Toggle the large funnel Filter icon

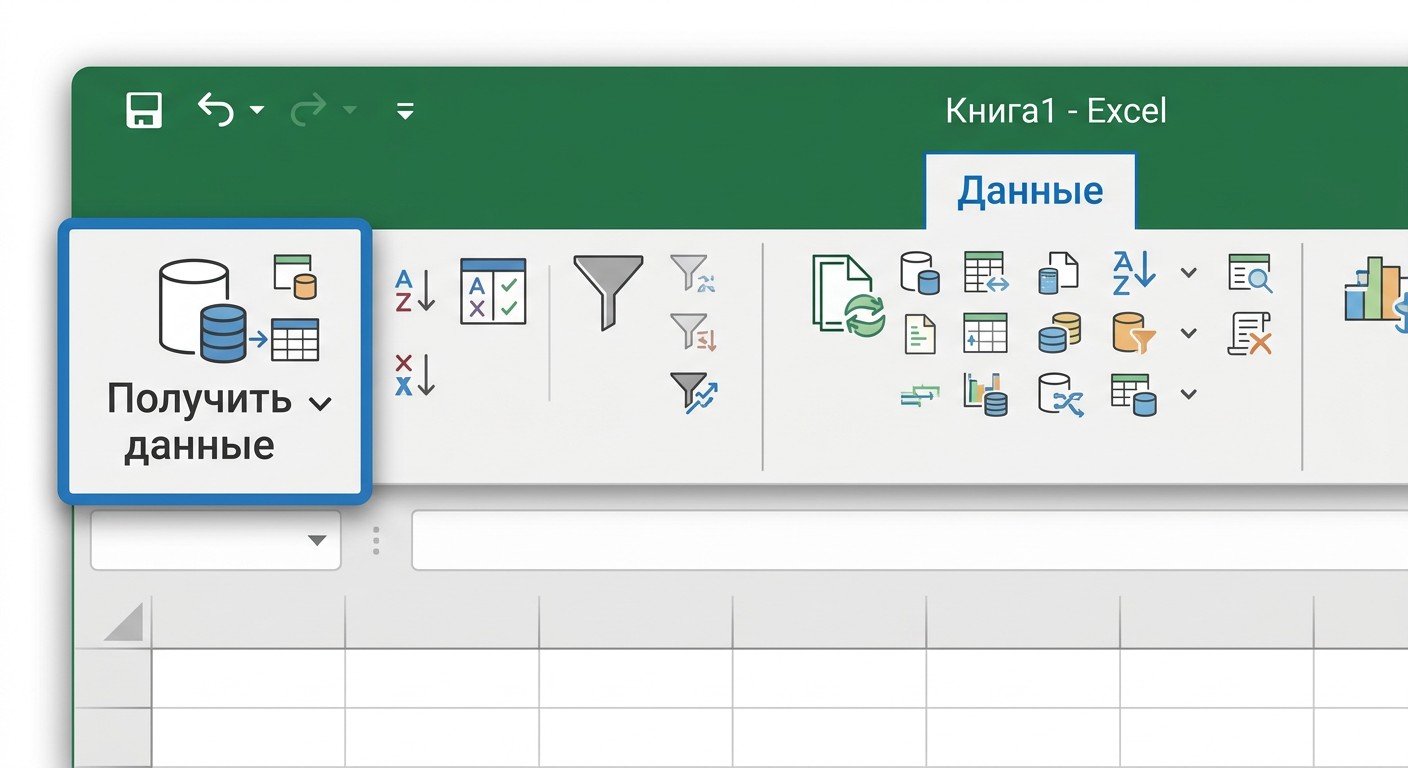[608, 292]
